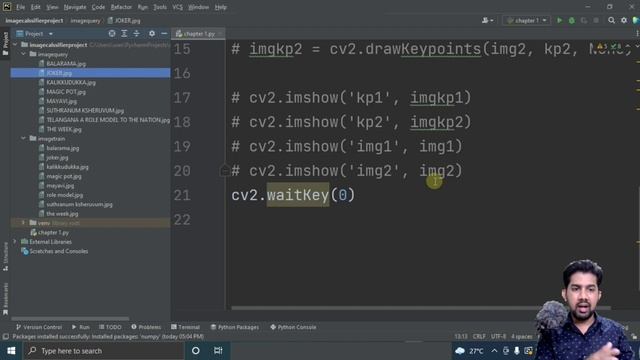Viewport: 640px width, 360px height.
Task: Run the chapter 1 configuration
Action: click(560, 20)
